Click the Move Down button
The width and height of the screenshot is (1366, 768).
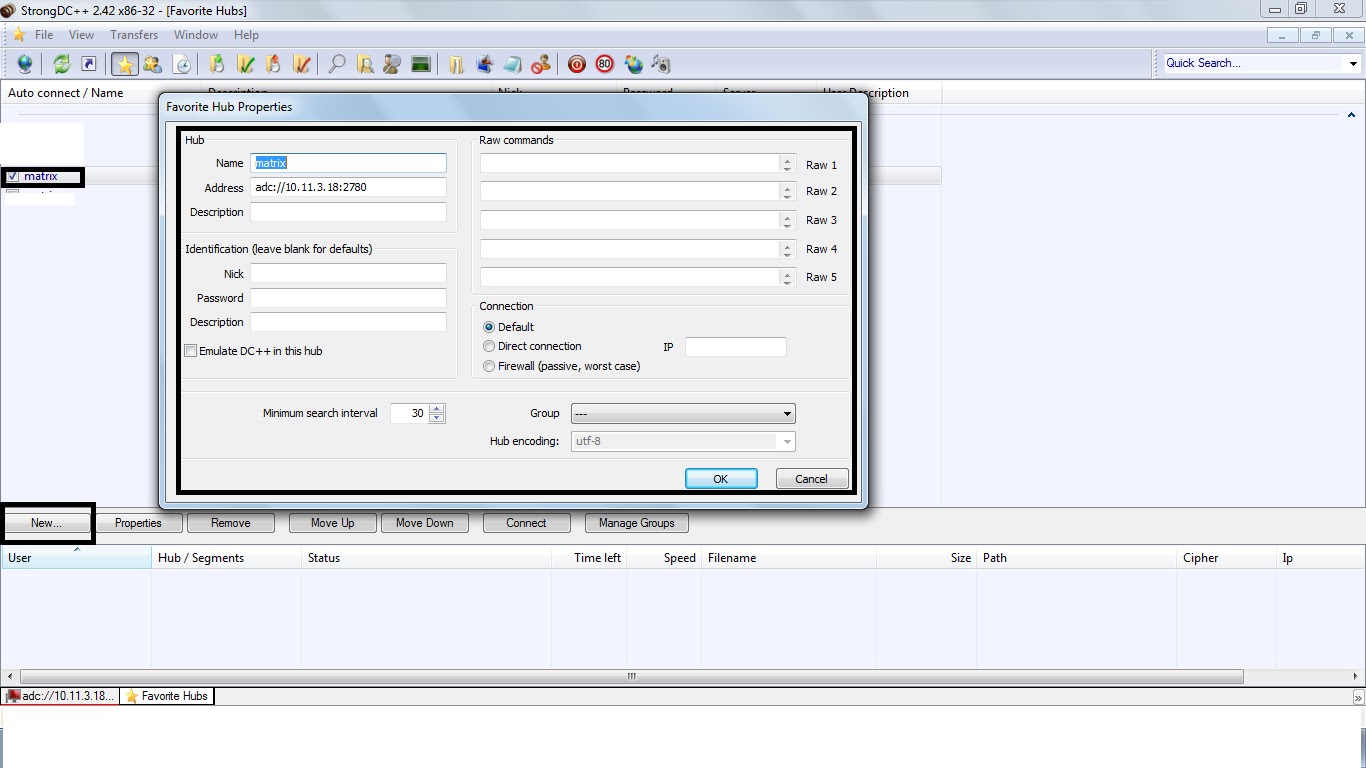425,523
